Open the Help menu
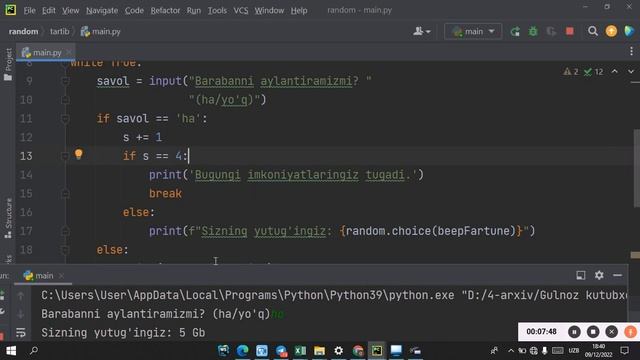 click(x=299, y=10)
